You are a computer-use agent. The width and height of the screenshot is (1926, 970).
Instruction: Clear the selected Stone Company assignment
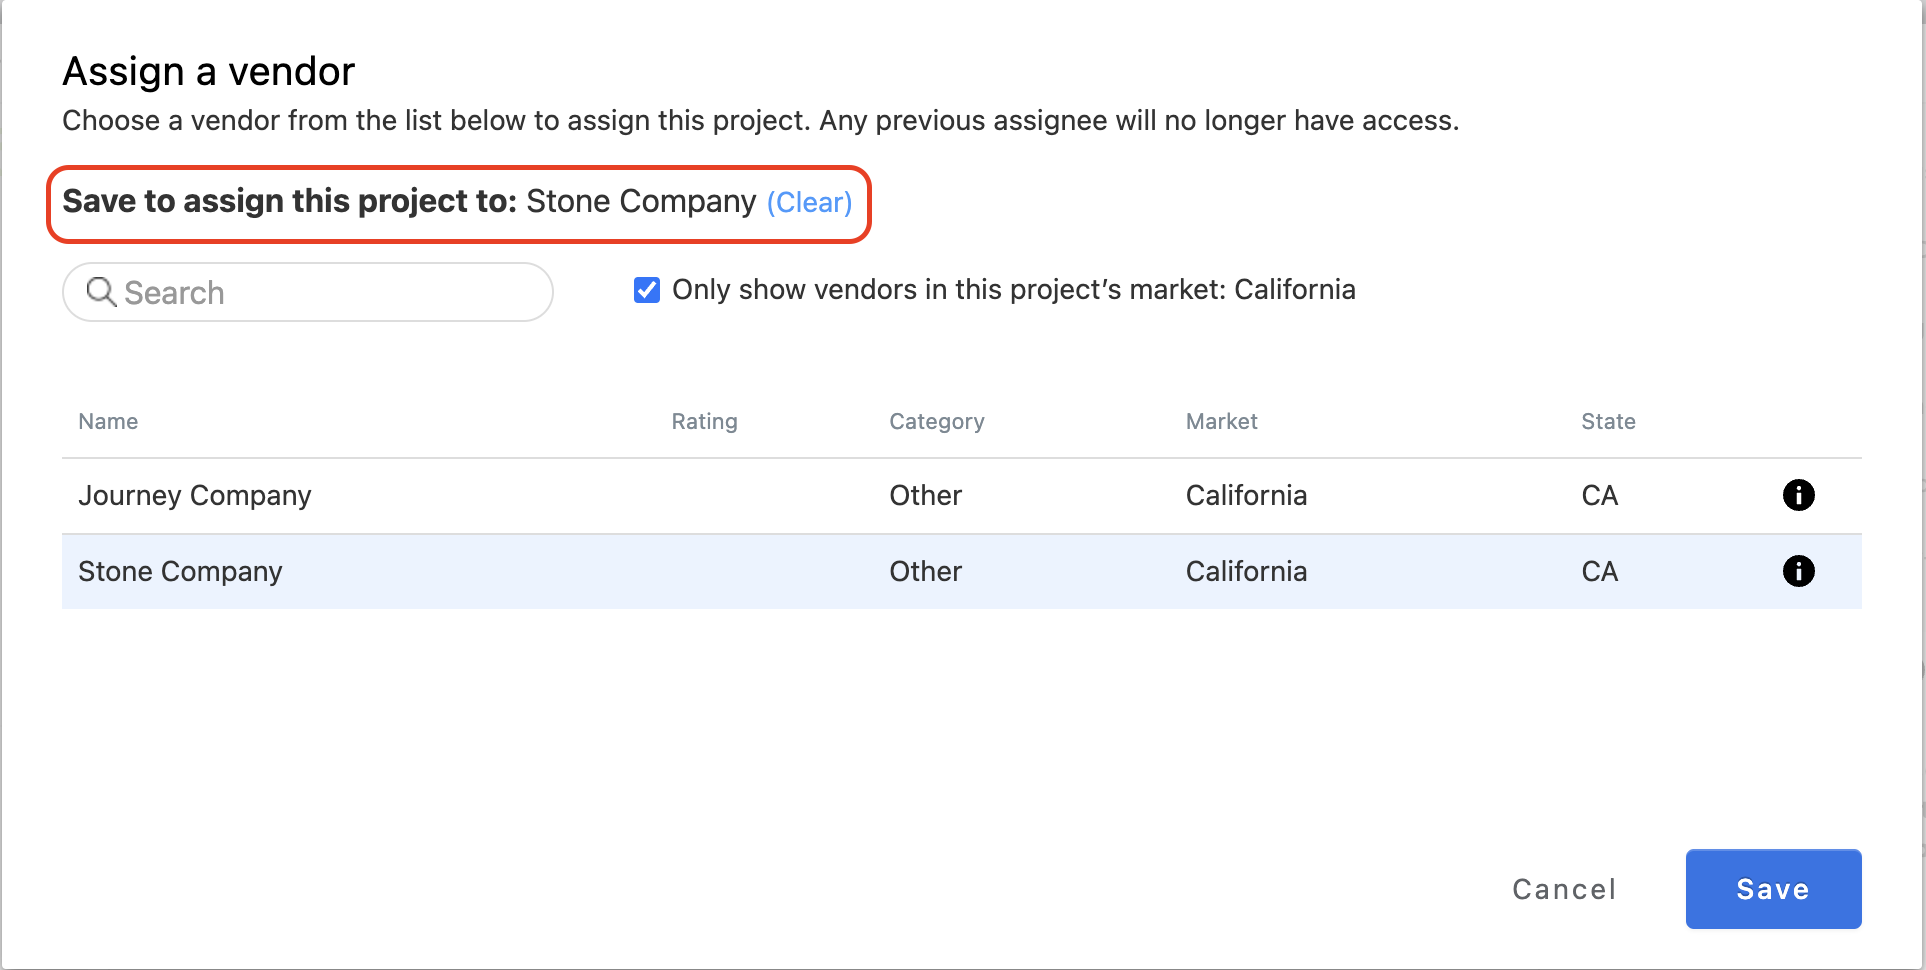coord(809,203)
